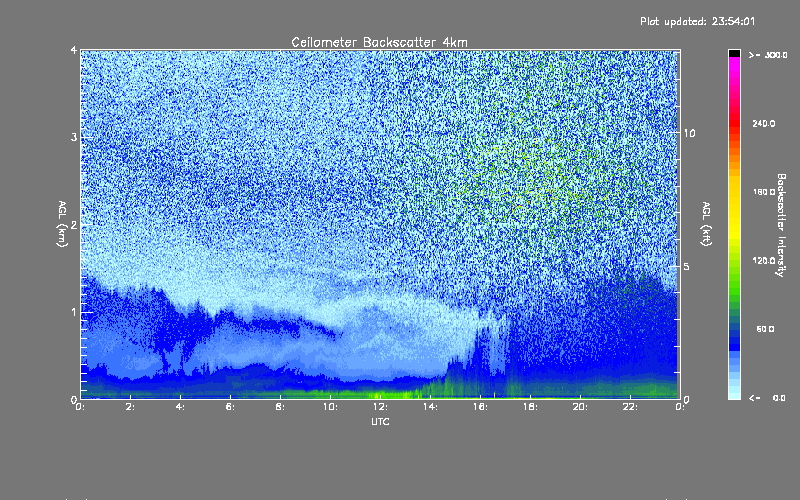Click the 'Plot updated: 23:54:01' timestamp
The image size is (800, 500).
(697, 21)
